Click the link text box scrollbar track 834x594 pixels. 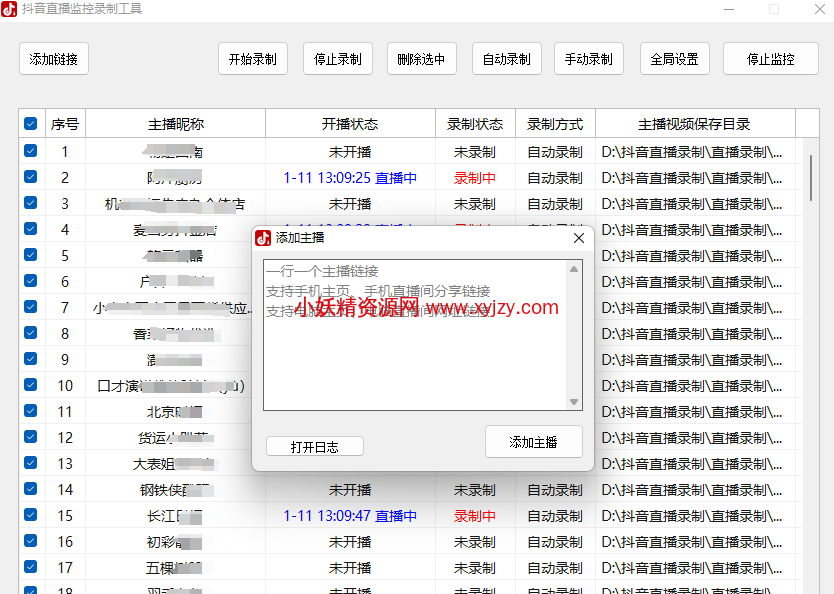574,336
